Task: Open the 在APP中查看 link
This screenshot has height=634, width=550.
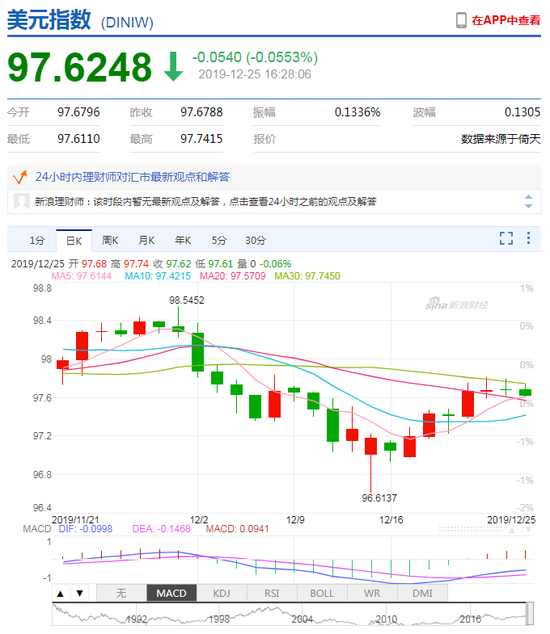Action: (x=506, y=20)
